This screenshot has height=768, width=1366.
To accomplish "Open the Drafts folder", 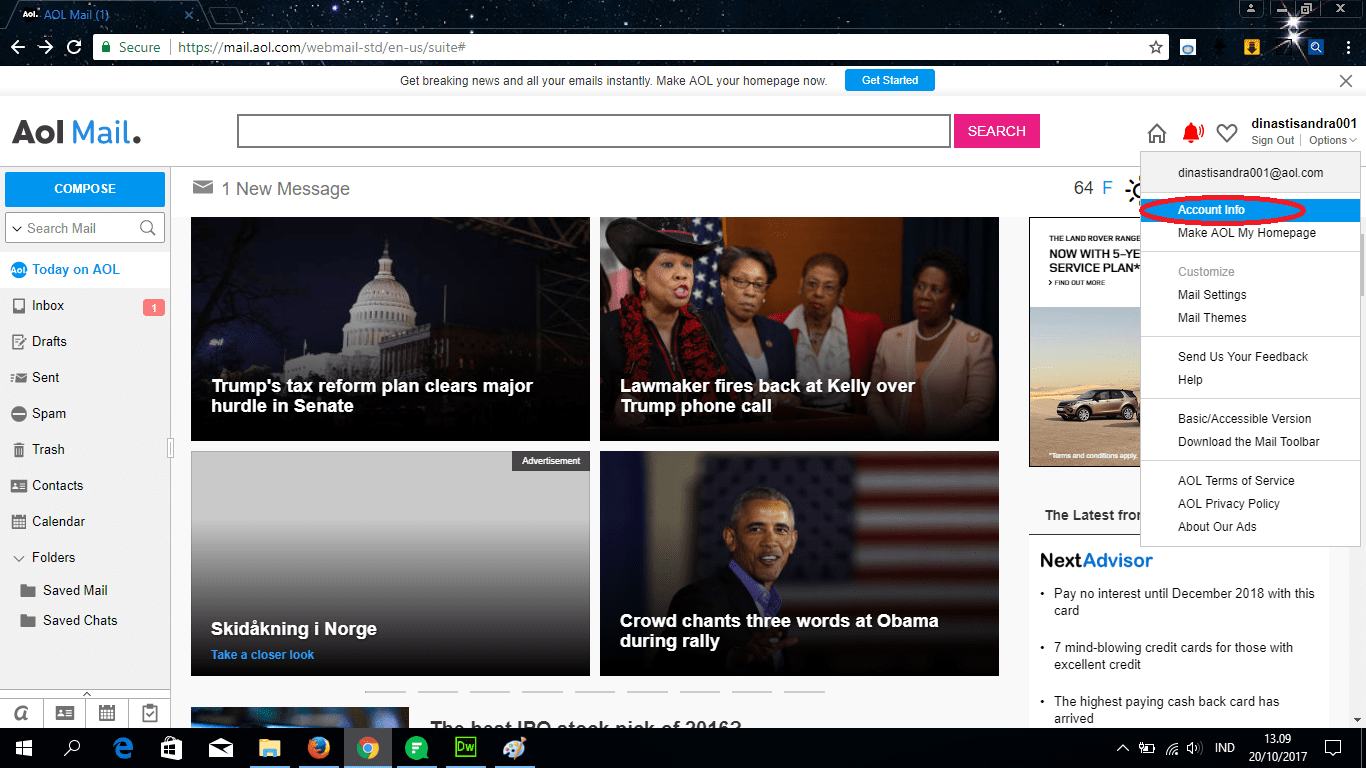I will tap(49, 342).
